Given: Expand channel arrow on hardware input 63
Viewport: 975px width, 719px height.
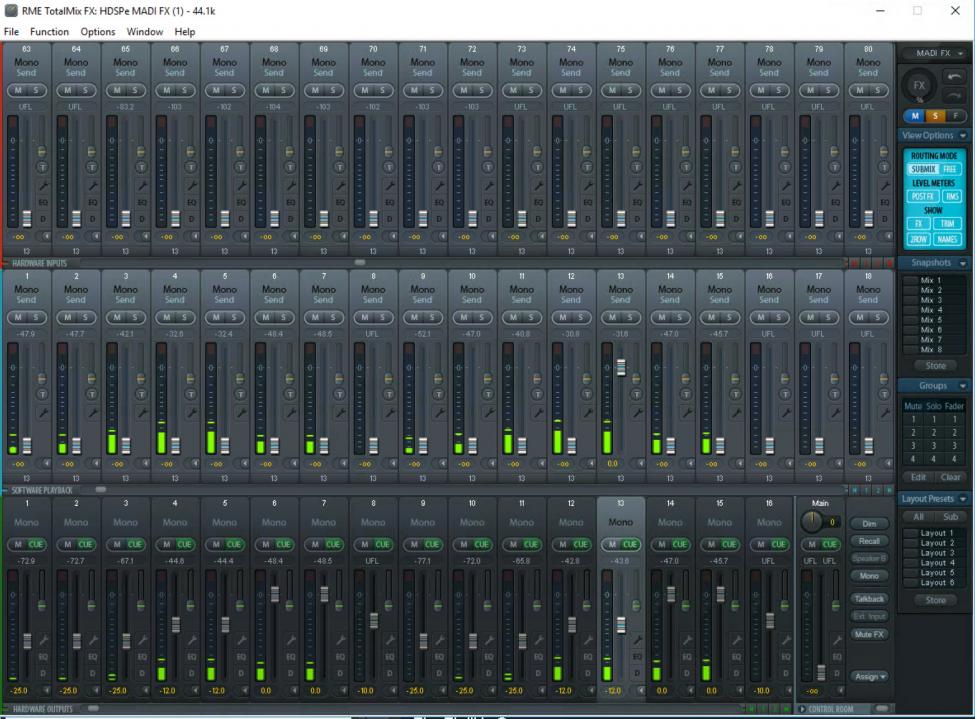Looking at the screenshot, I should pos(46,236).
